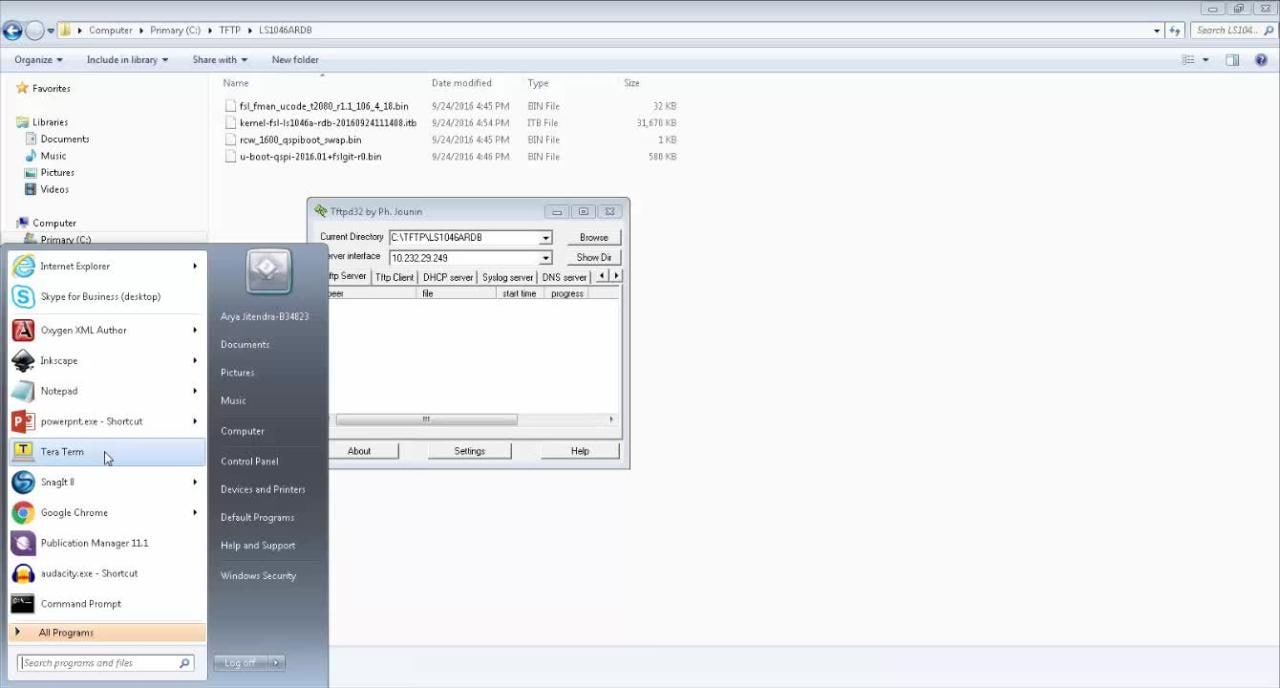
Task: Launch Tera Term from Start menu
Action: (x=62, y=452)
